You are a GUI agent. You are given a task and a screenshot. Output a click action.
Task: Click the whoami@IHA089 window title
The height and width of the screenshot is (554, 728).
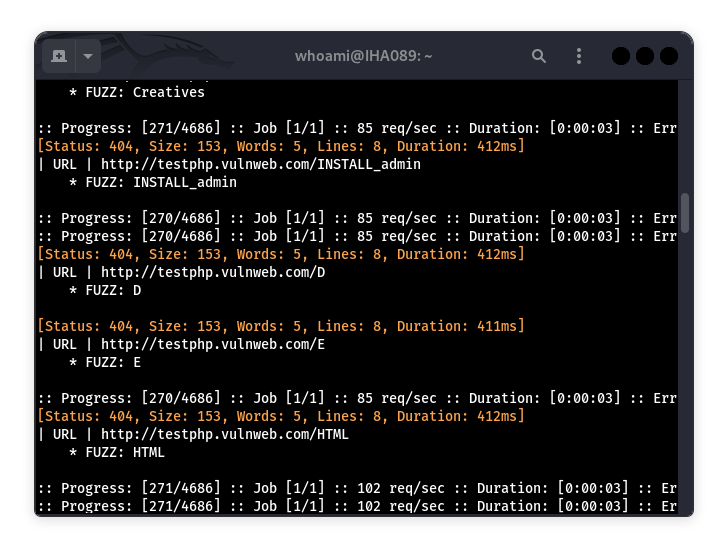(x=364, y=56)
